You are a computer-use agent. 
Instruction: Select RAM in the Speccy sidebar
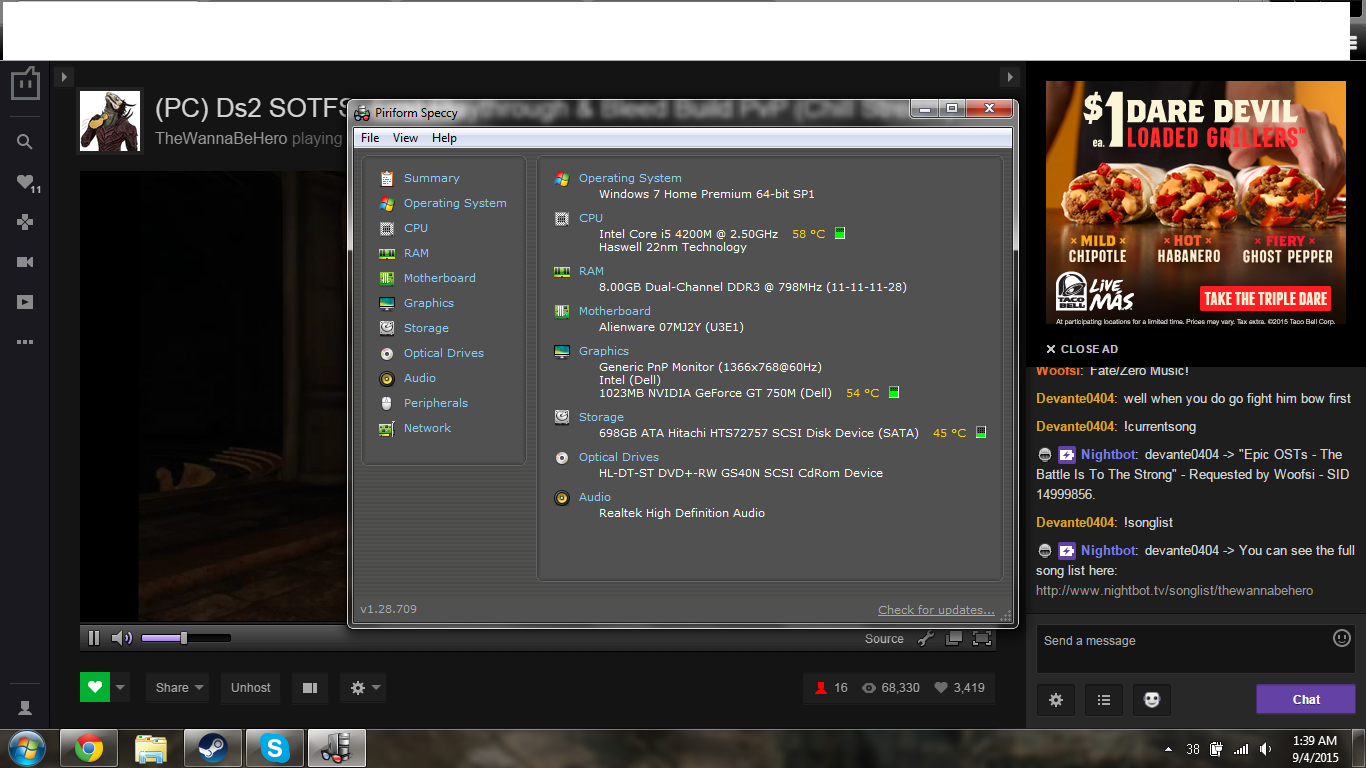click(416, 253)
